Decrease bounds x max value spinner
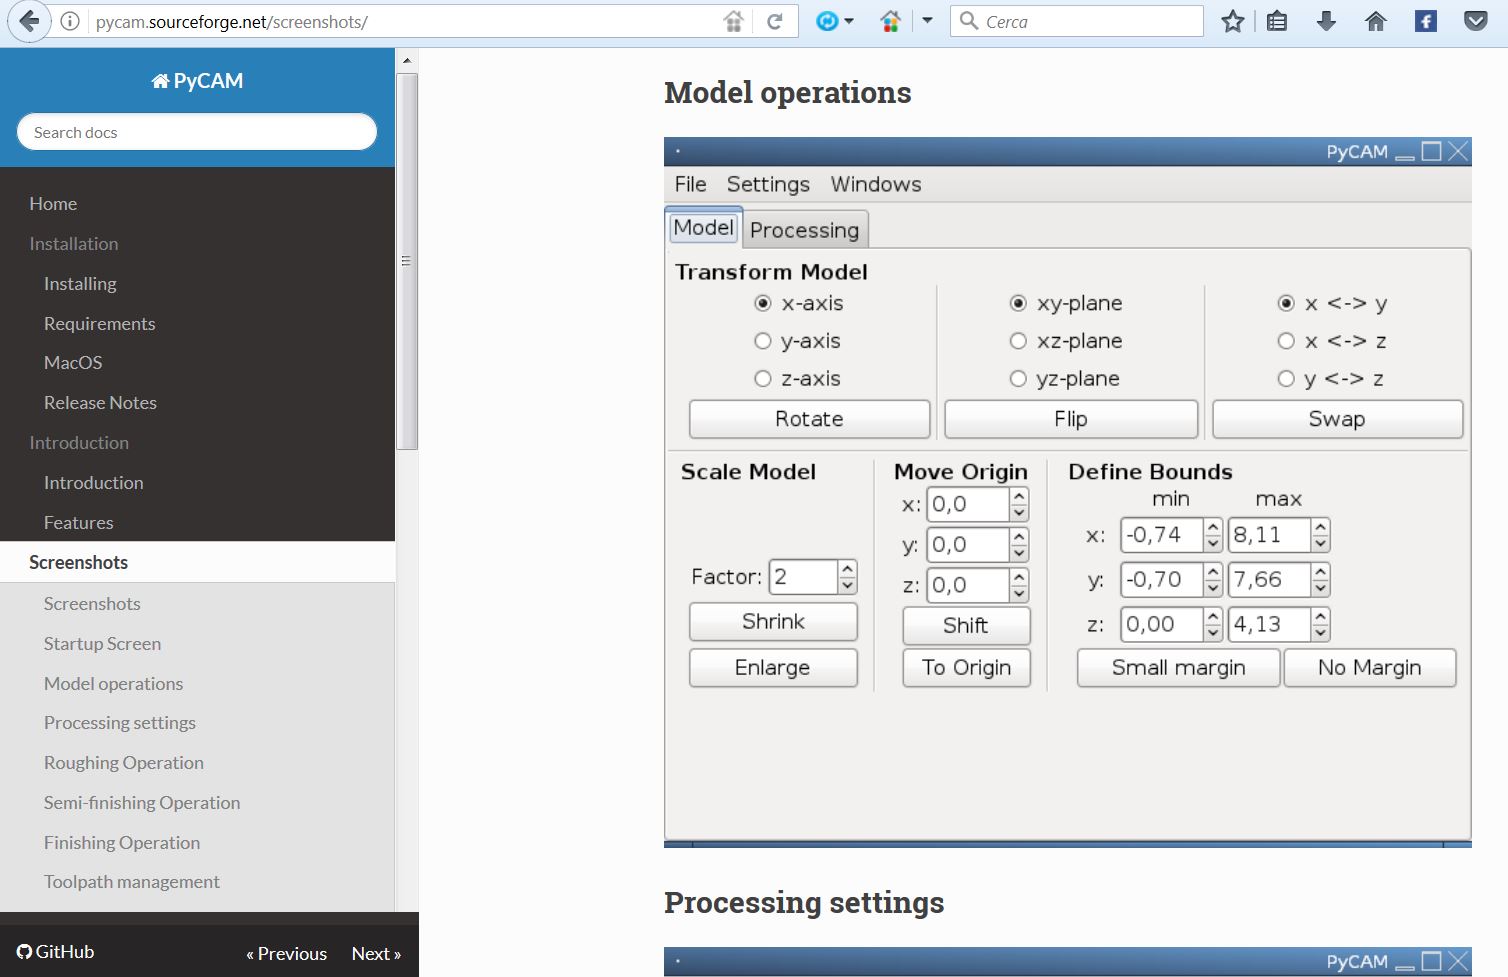The height and width of the screenshot is (977, 1508). (1321, 544)
